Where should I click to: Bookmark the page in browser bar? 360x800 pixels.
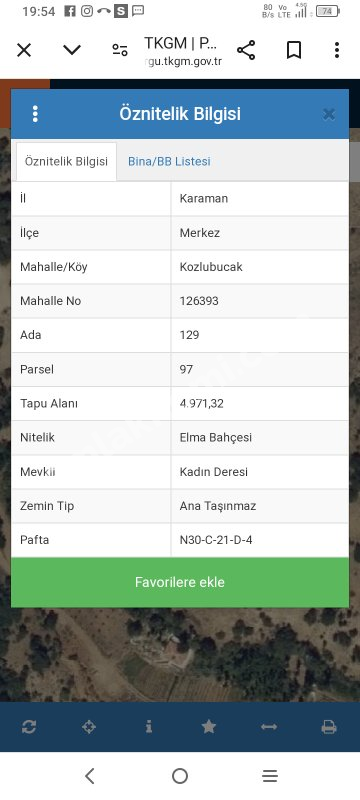294,50
